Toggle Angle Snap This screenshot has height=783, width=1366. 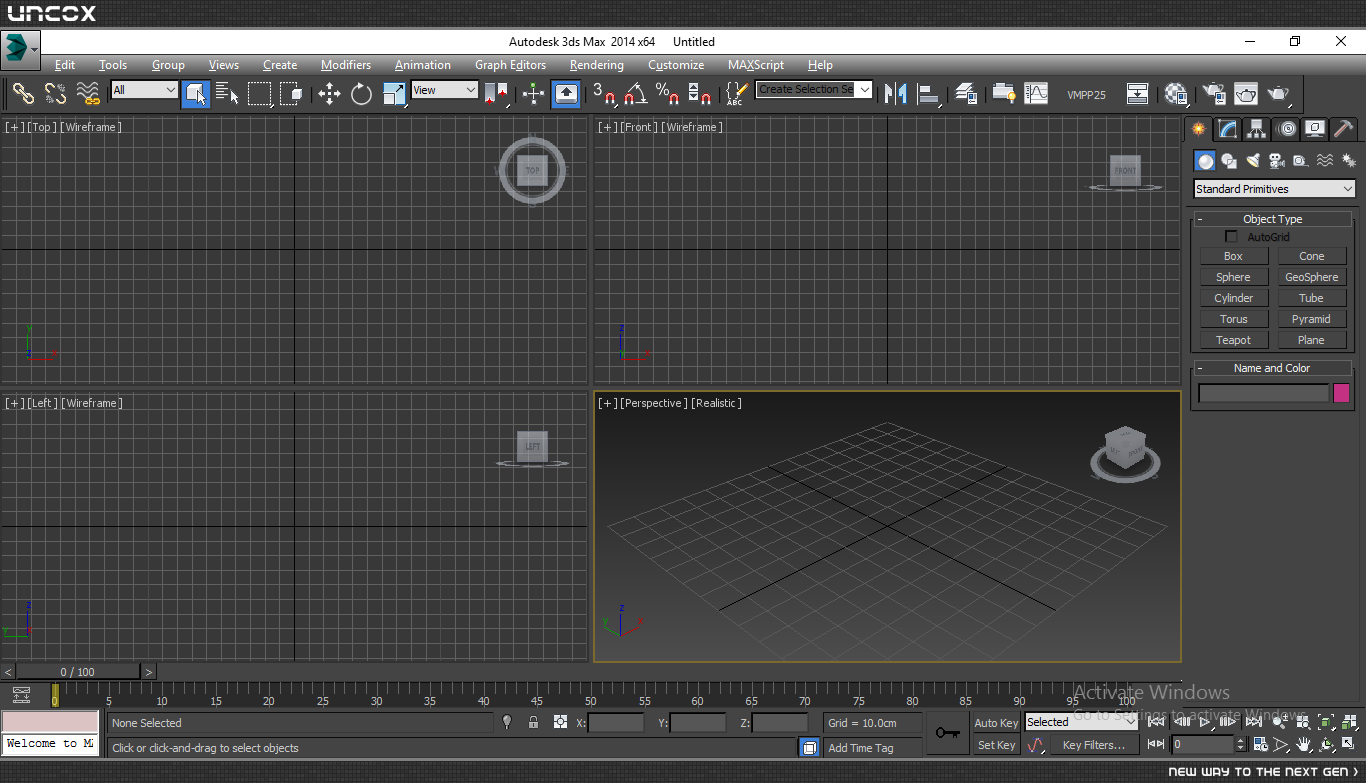click(x=635, y=93)
